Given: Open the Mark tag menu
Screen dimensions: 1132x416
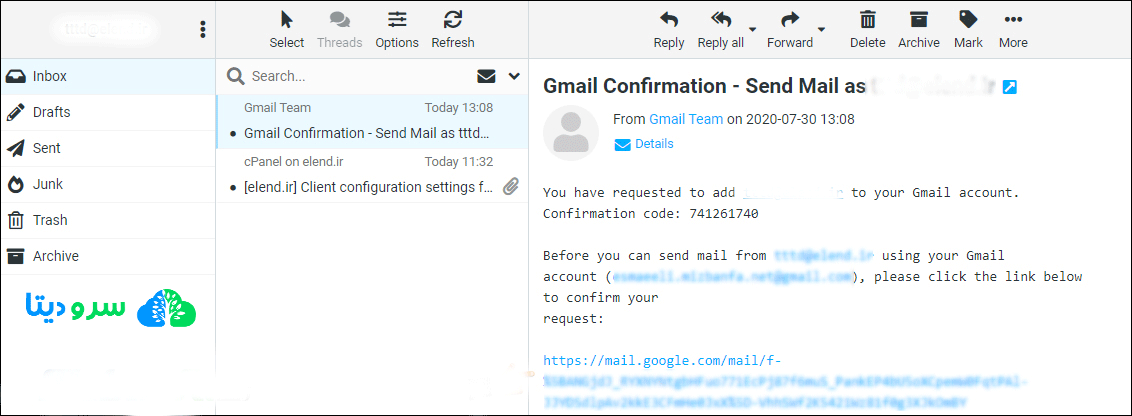Looking at the screenshot, I should 968,29.
